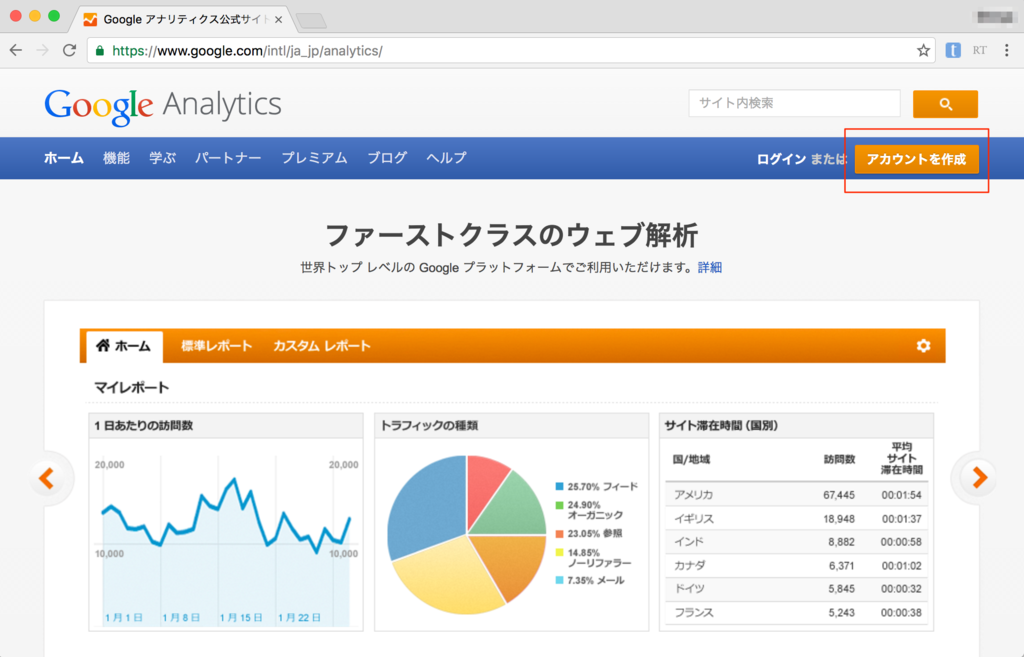Viewport: 1024px width, 657px height.
Task: Open the プレミアム navigation item
Action: (x=314, y=158)
